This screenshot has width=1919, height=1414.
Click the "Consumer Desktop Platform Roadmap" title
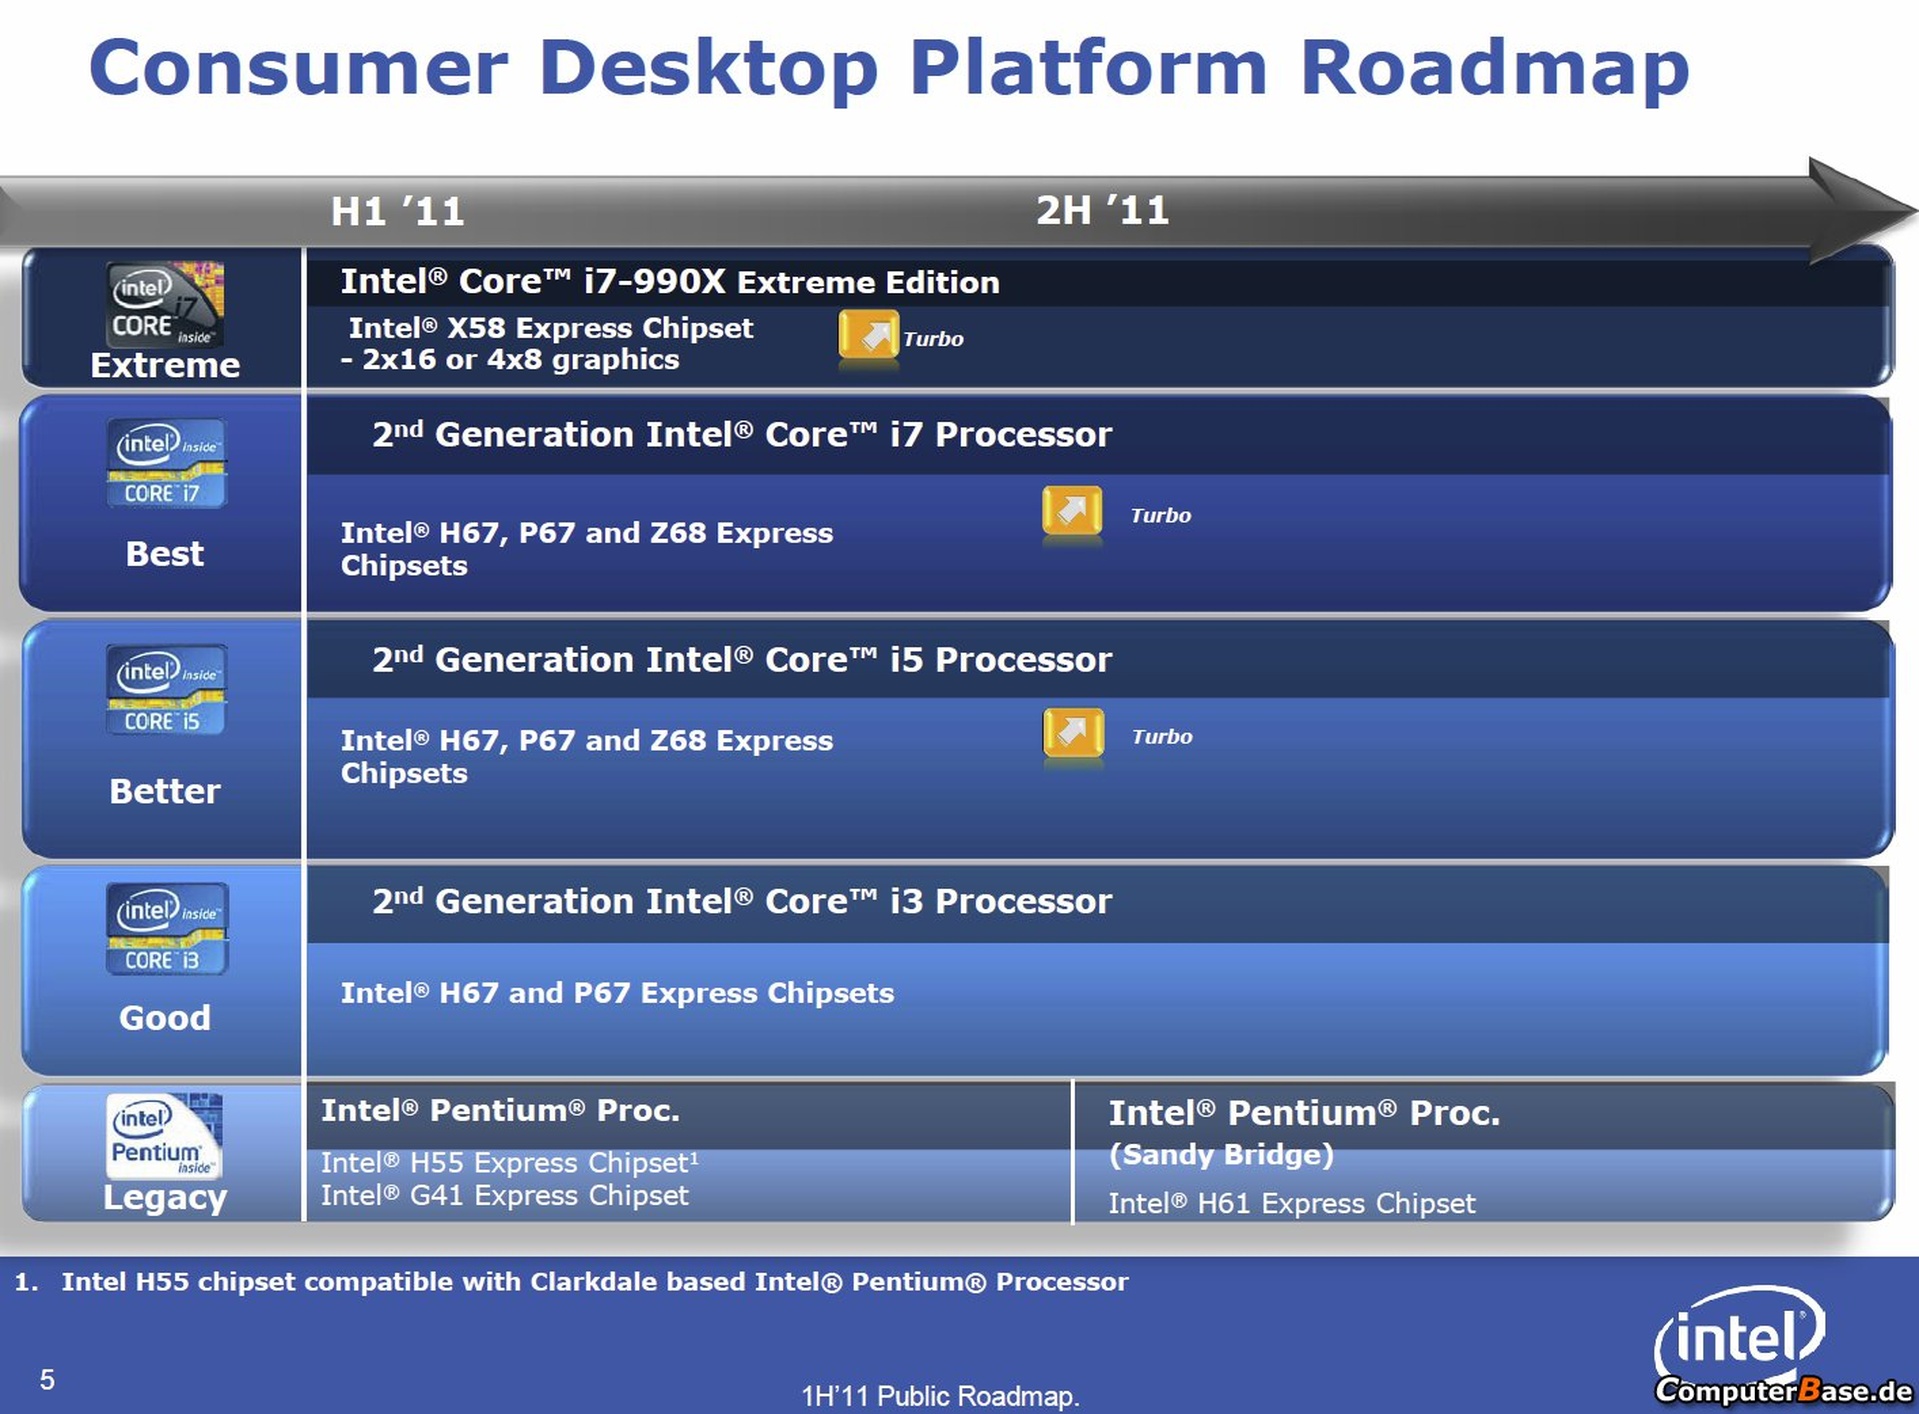click(889, 68)
